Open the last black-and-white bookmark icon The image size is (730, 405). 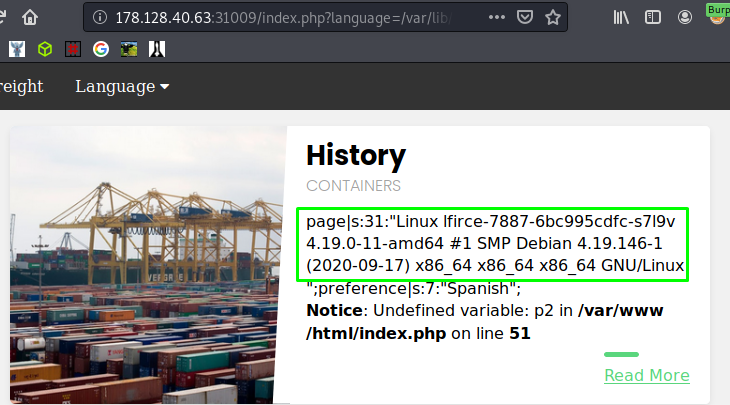157,47
